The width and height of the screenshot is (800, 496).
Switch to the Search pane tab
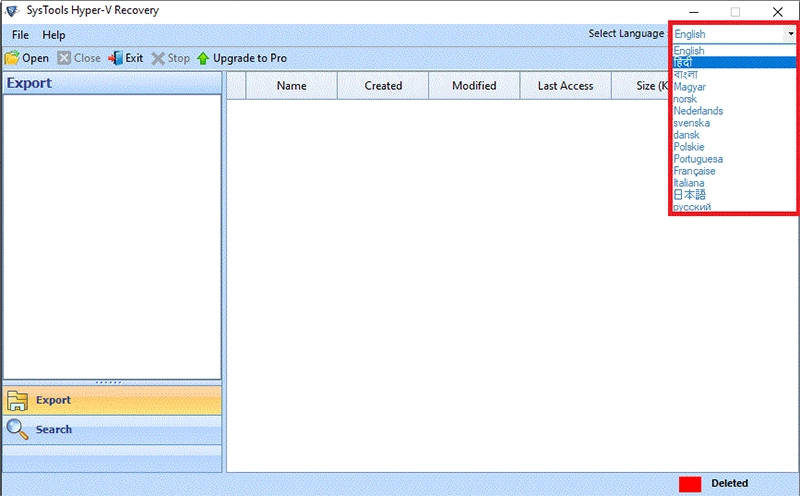(x=112, y=429)
